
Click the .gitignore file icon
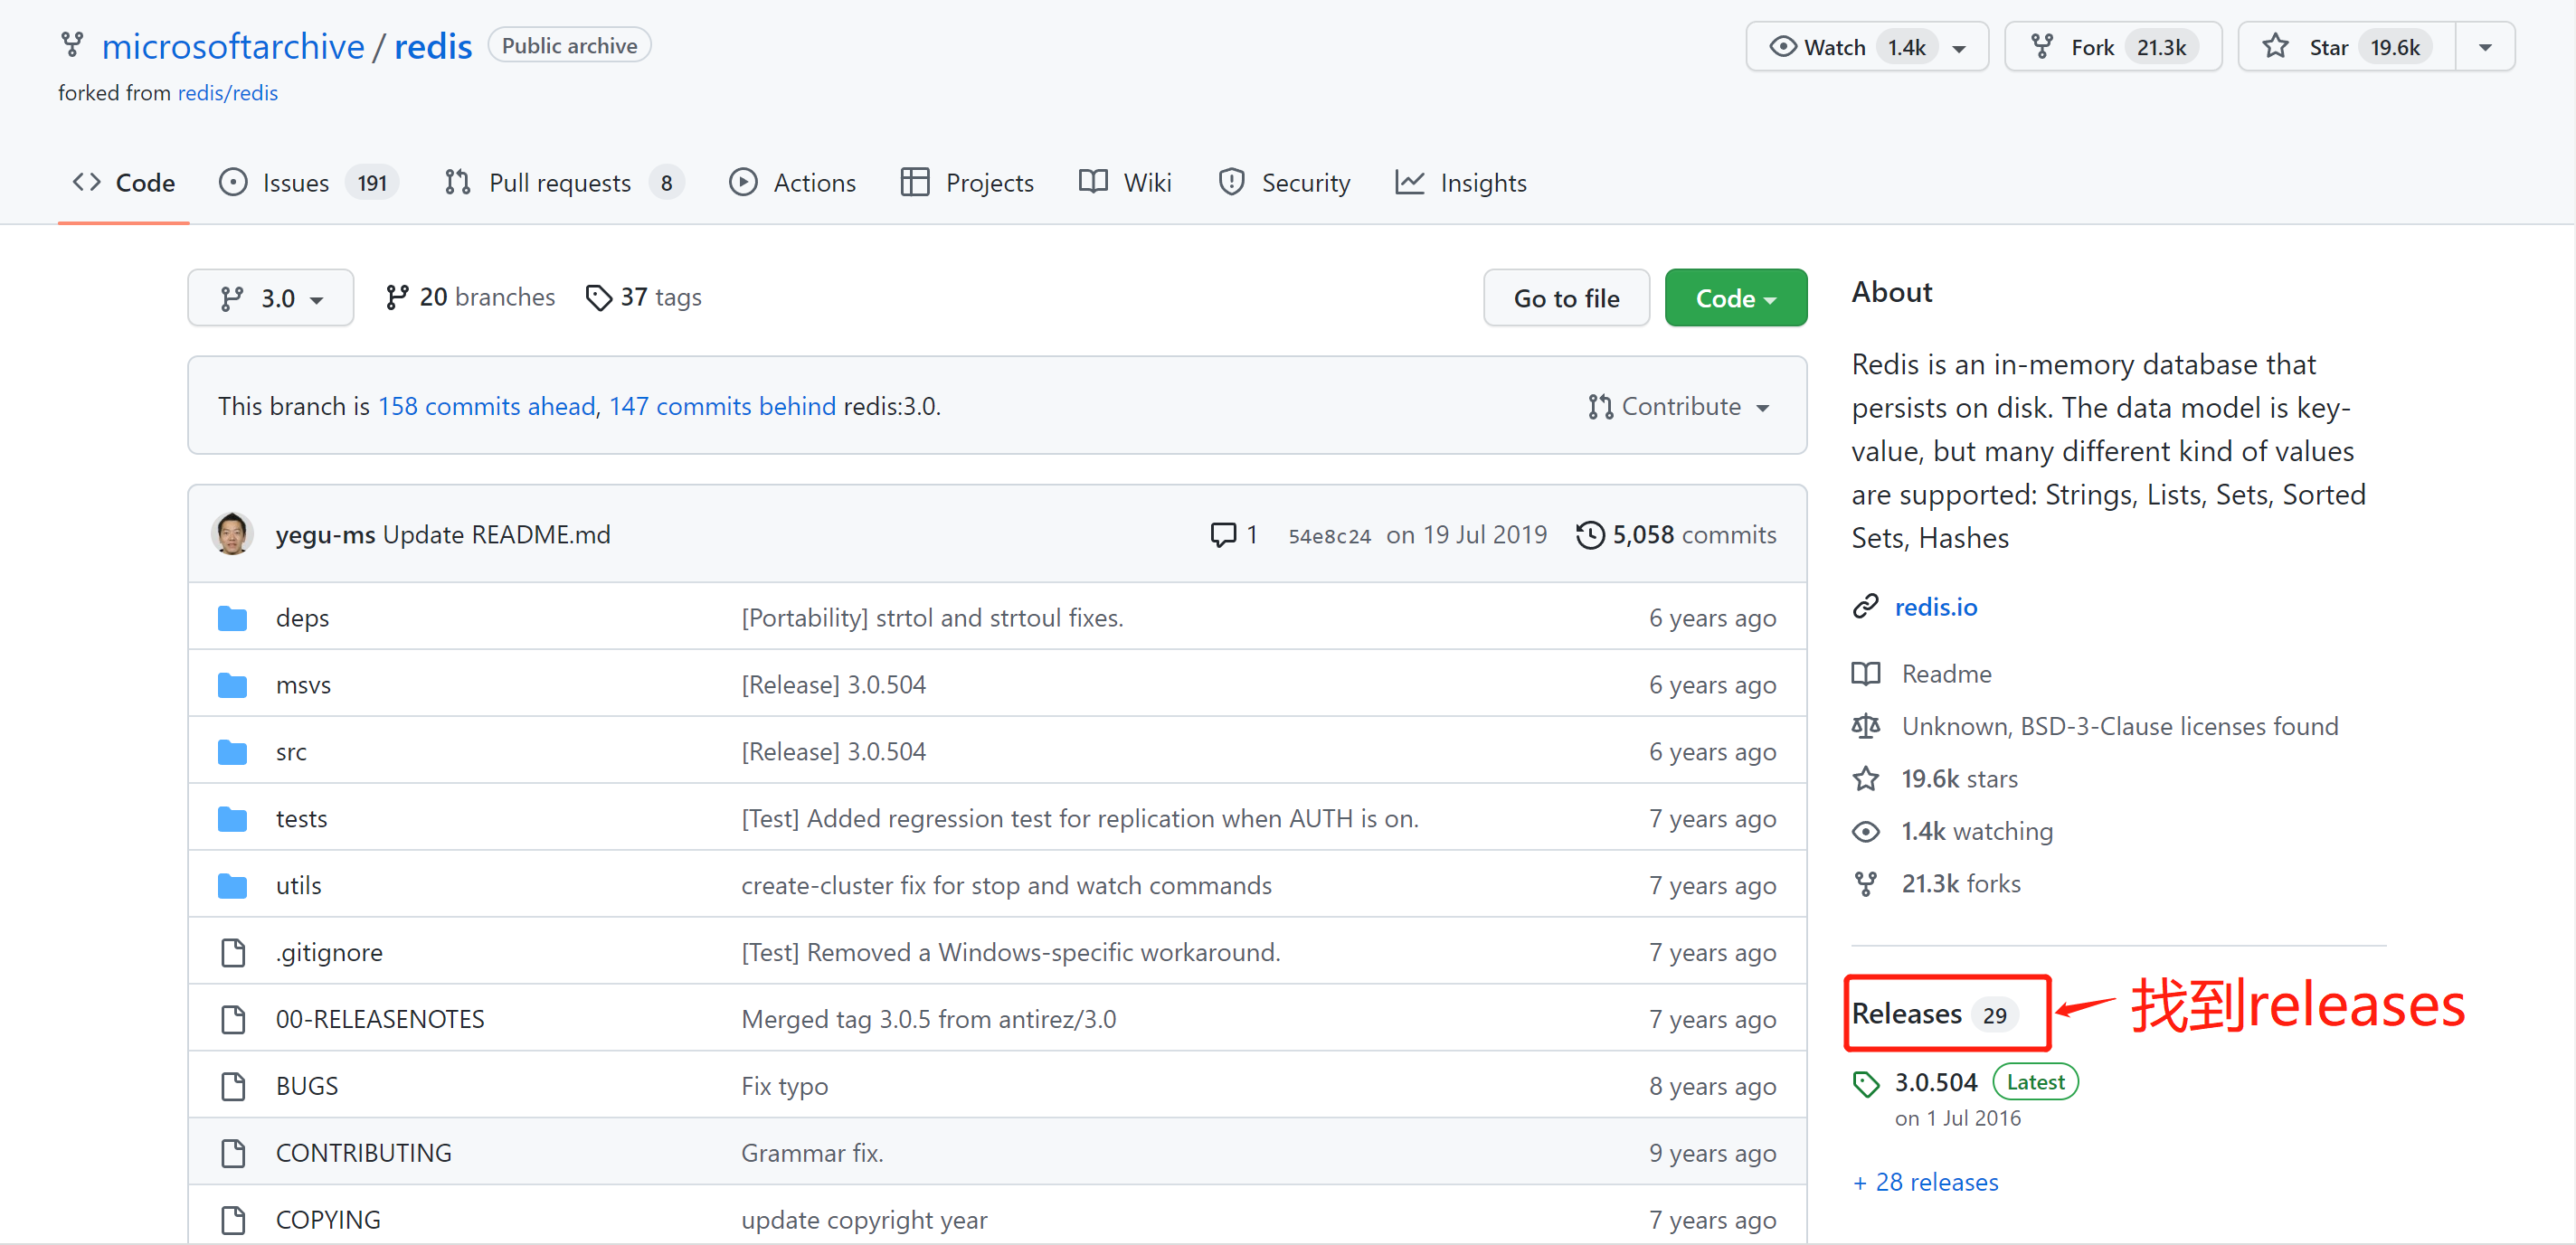(x=233, y=953)
